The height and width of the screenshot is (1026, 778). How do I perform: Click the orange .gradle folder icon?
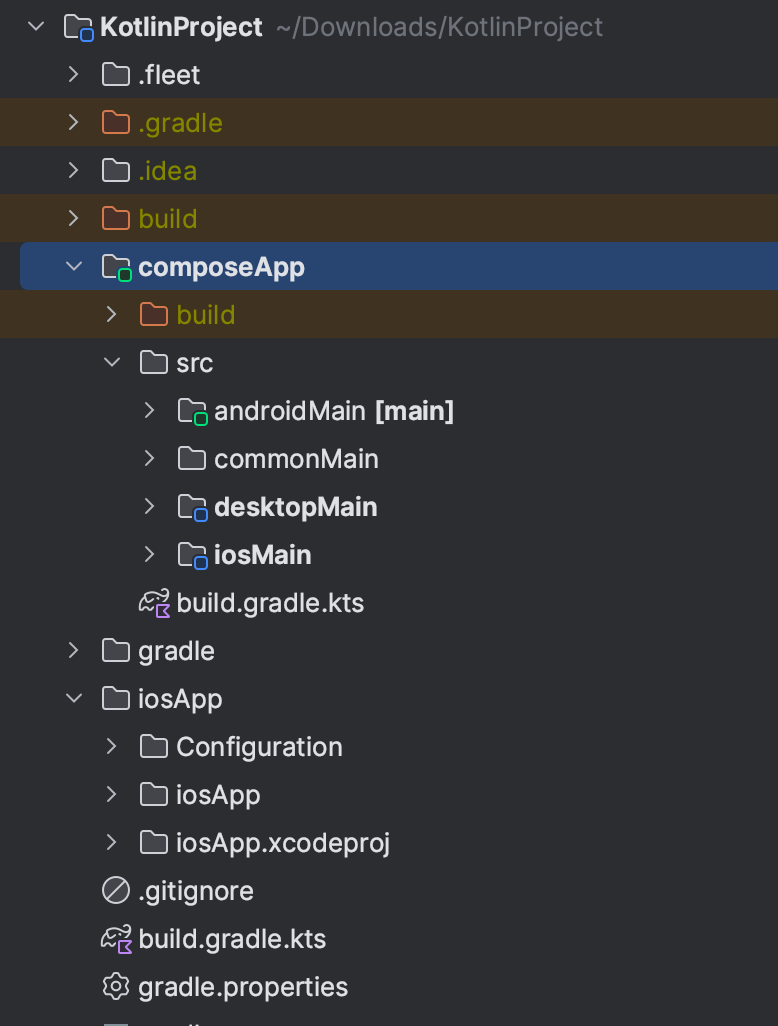coord(116,123)
